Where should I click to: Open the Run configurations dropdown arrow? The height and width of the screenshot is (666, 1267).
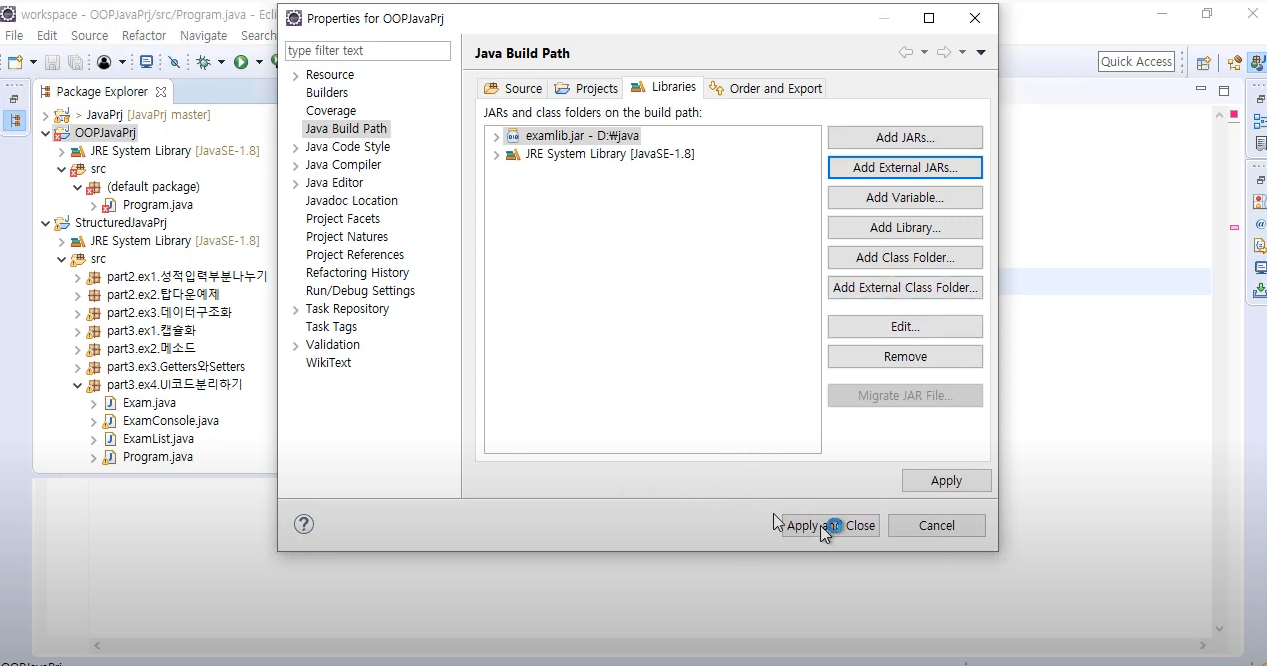[x=258, y=62]
